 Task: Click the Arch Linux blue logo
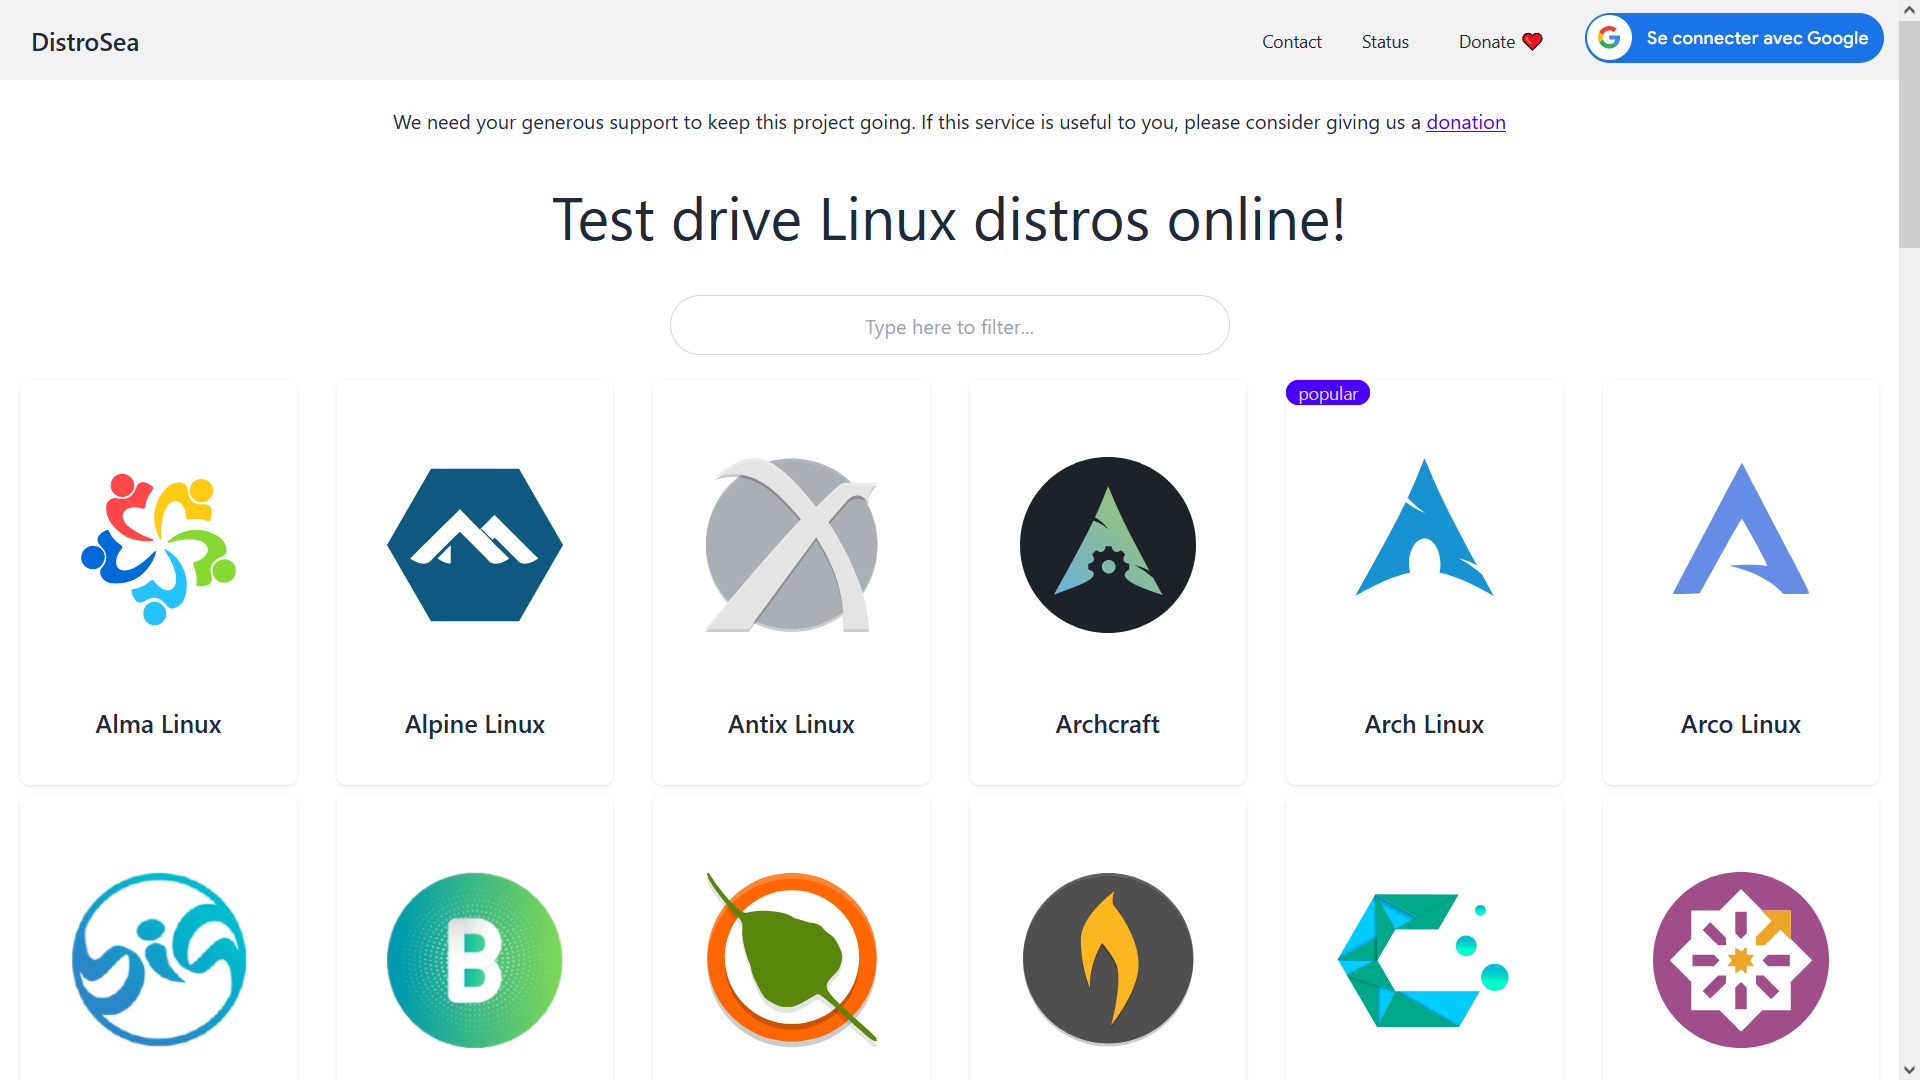tap(1424, 527)
